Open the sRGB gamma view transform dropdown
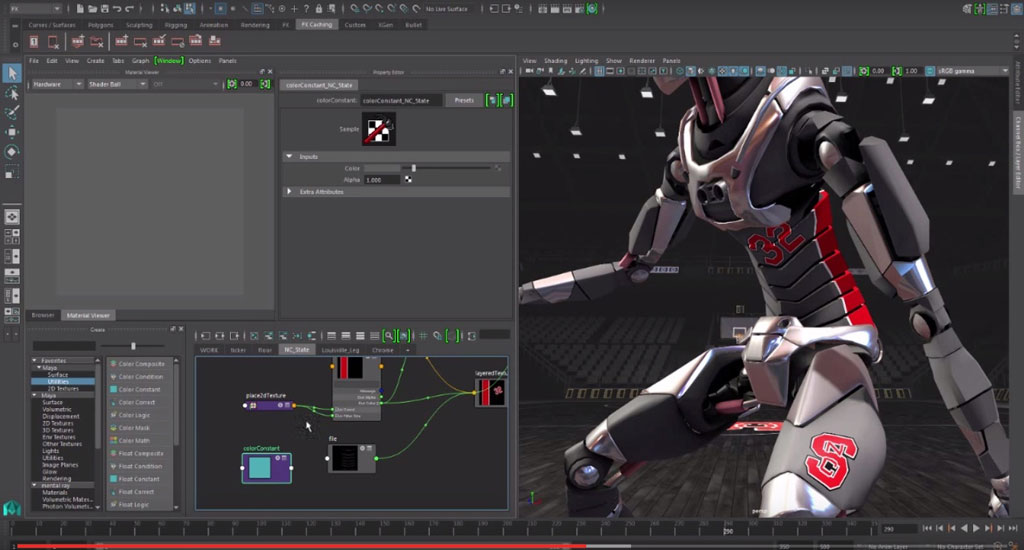 point(968,72)
